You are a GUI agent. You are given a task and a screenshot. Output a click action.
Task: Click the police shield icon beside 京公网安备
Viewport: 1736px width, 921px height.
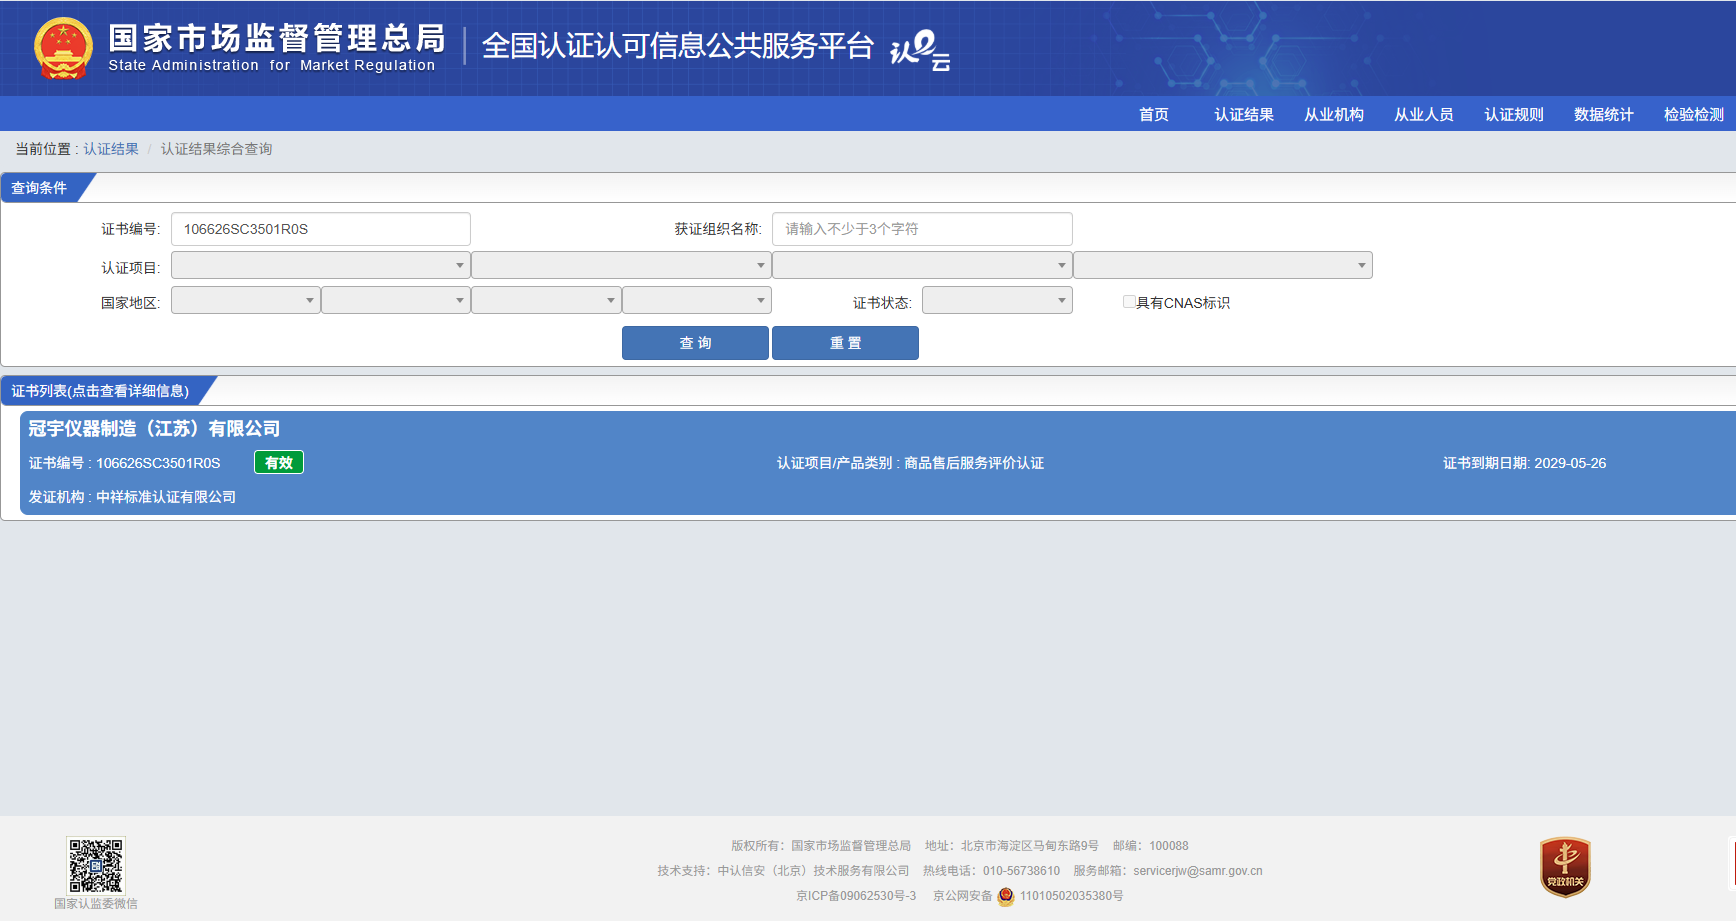coord(1006,896)
